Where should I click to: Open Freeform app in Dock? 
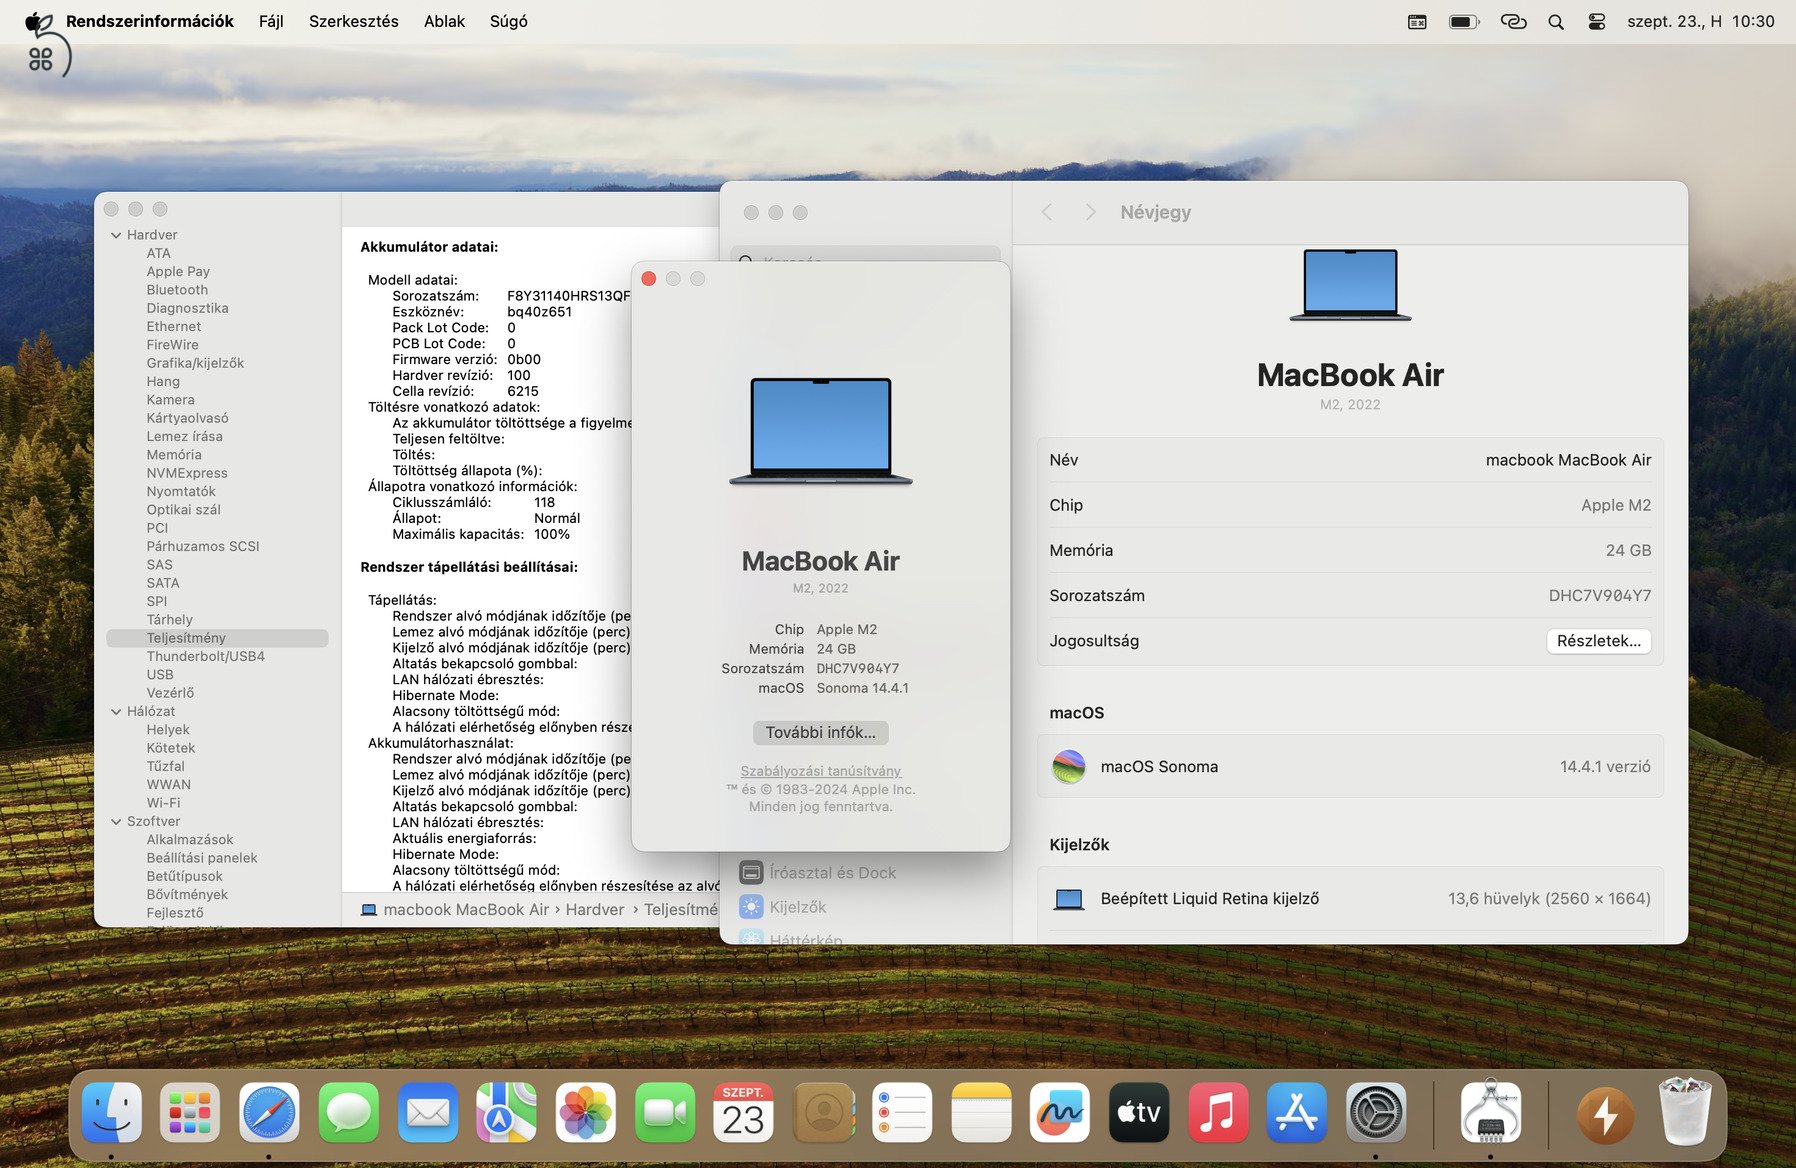coord(1060,1112)
